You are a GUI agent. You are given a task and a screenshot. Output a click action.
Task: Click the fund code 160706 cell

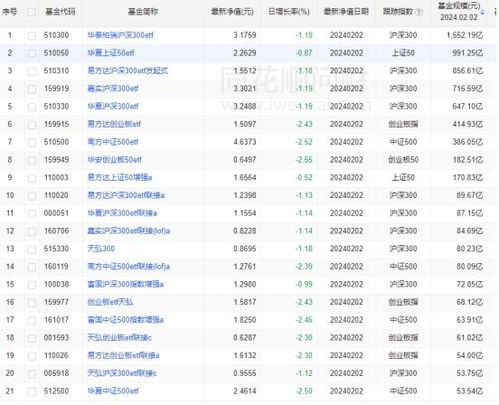[x=56, y=231]
